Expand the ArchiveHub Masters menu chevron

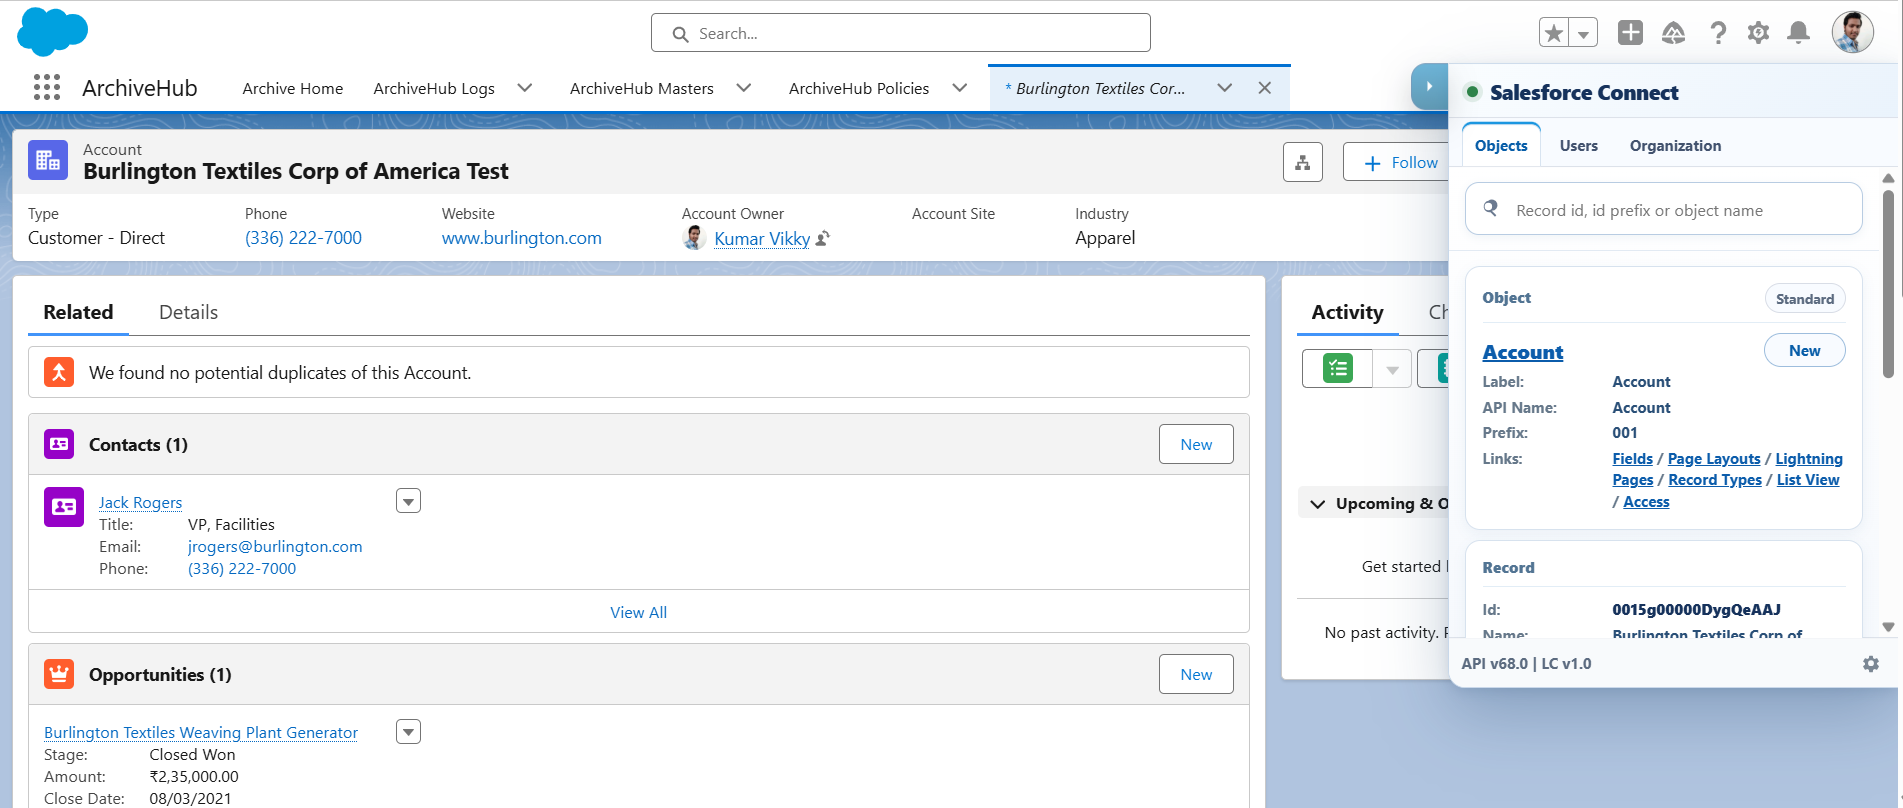[744, 88]
